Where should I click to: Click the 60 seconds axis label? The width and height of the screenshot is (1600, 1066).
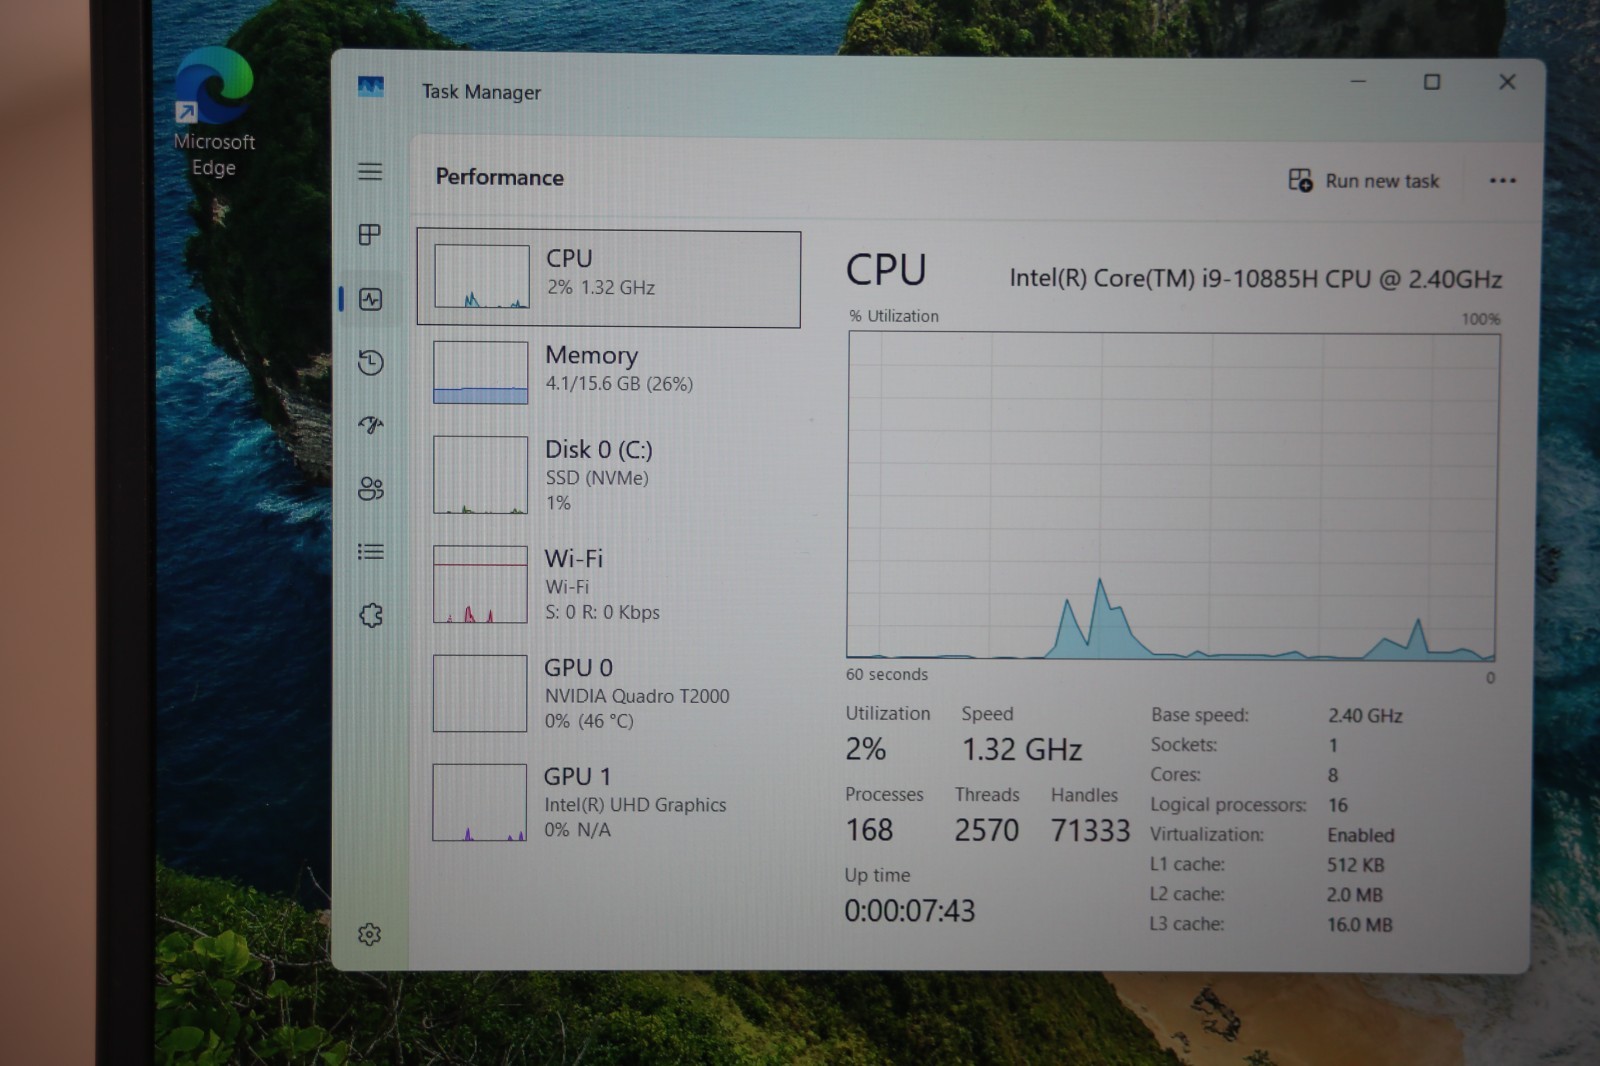click(887, 674)
